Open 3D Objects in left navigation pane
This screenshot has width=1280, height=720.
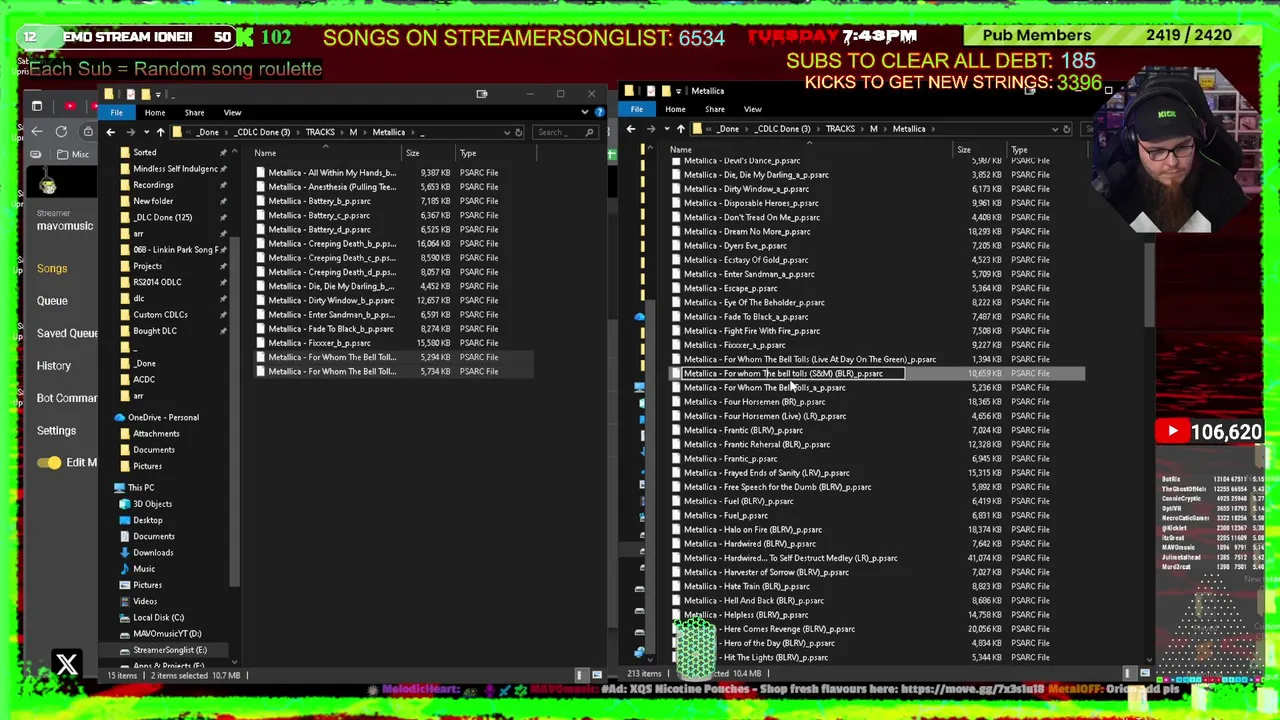point(152,504)
